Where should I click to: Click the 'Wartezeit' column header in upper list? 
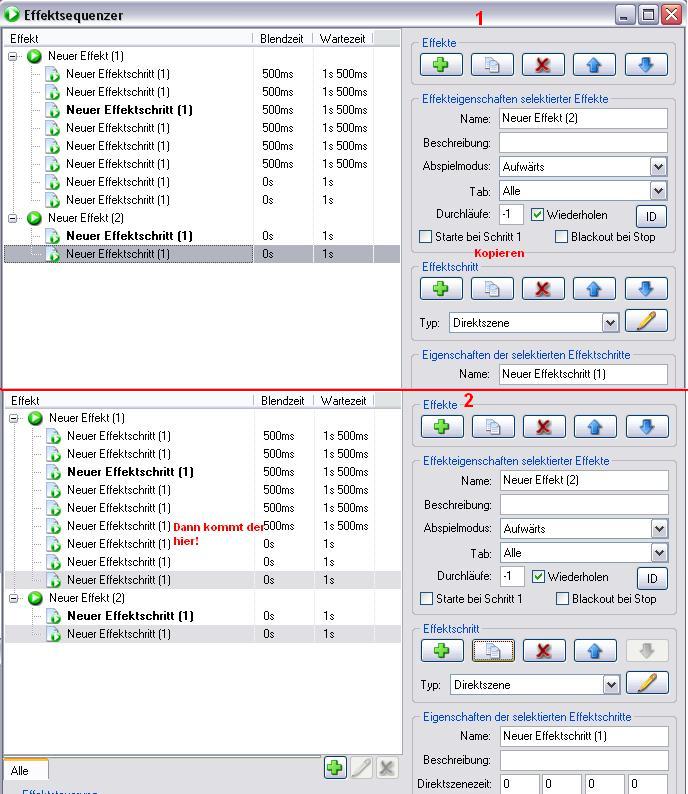343,38
